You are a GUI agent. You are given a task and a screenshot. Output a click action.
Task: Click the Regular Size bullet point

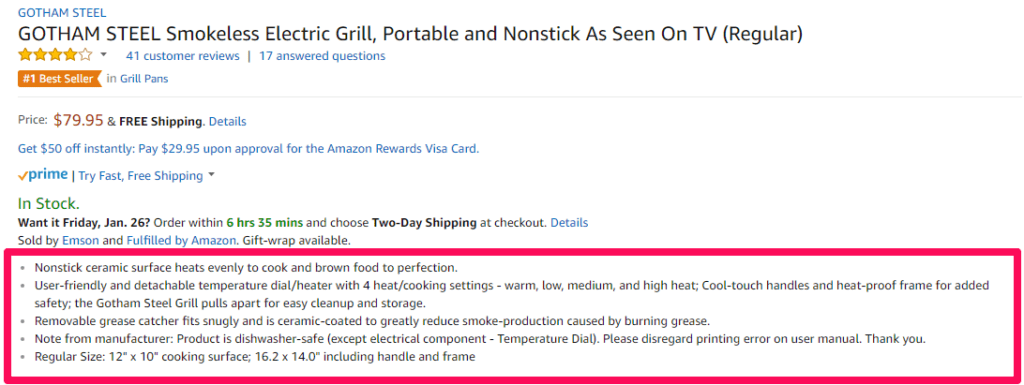pos(255,357)
